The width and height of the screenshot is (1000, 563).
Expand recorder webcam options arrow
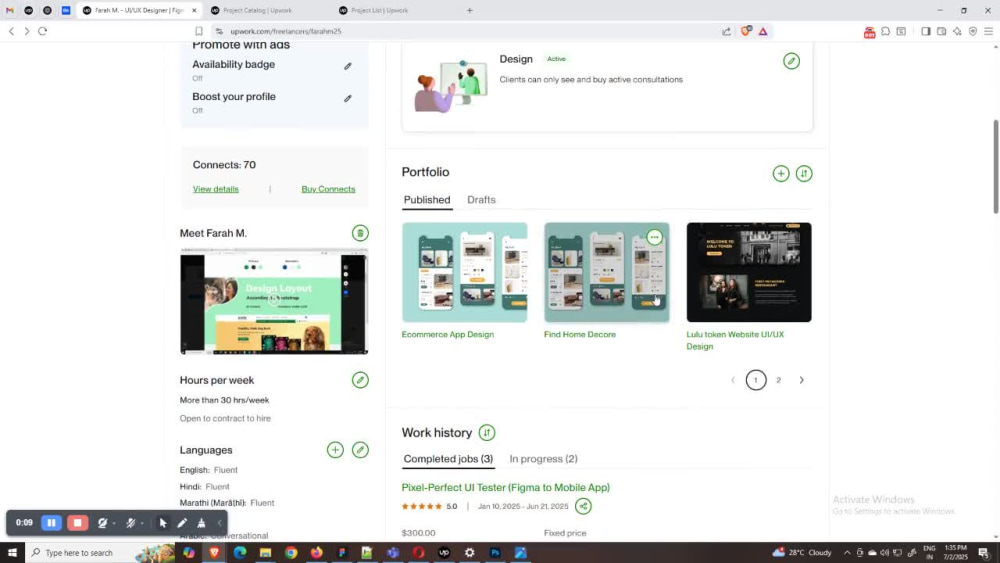114,523
